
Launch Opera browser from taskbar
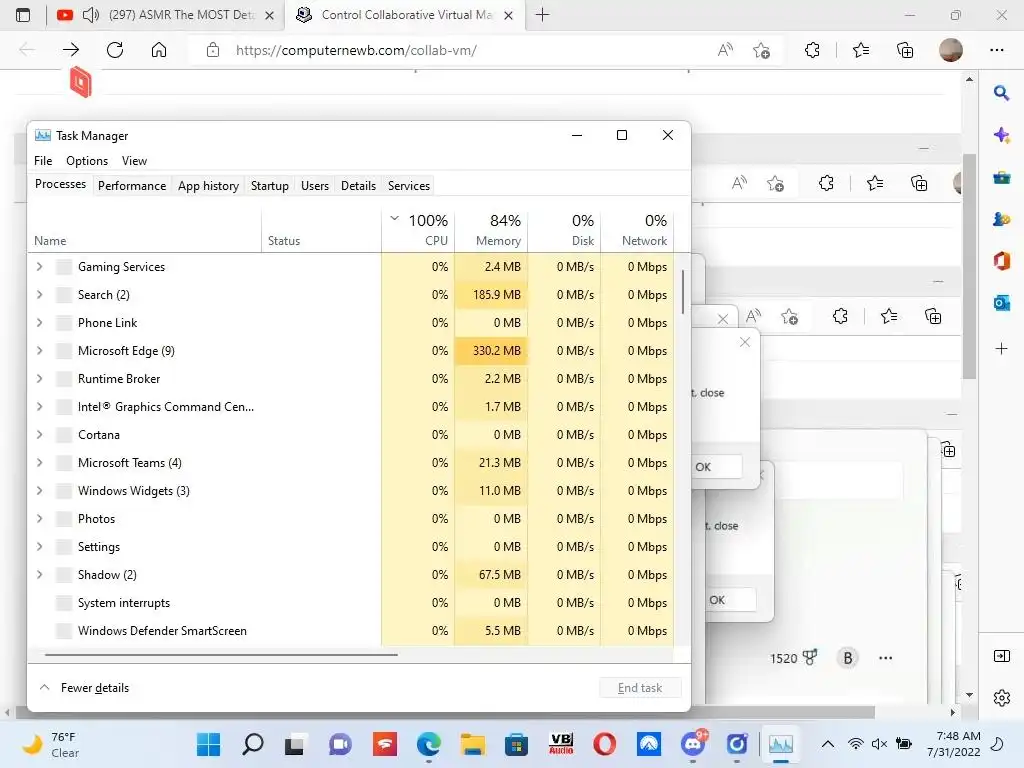[605, 744]
